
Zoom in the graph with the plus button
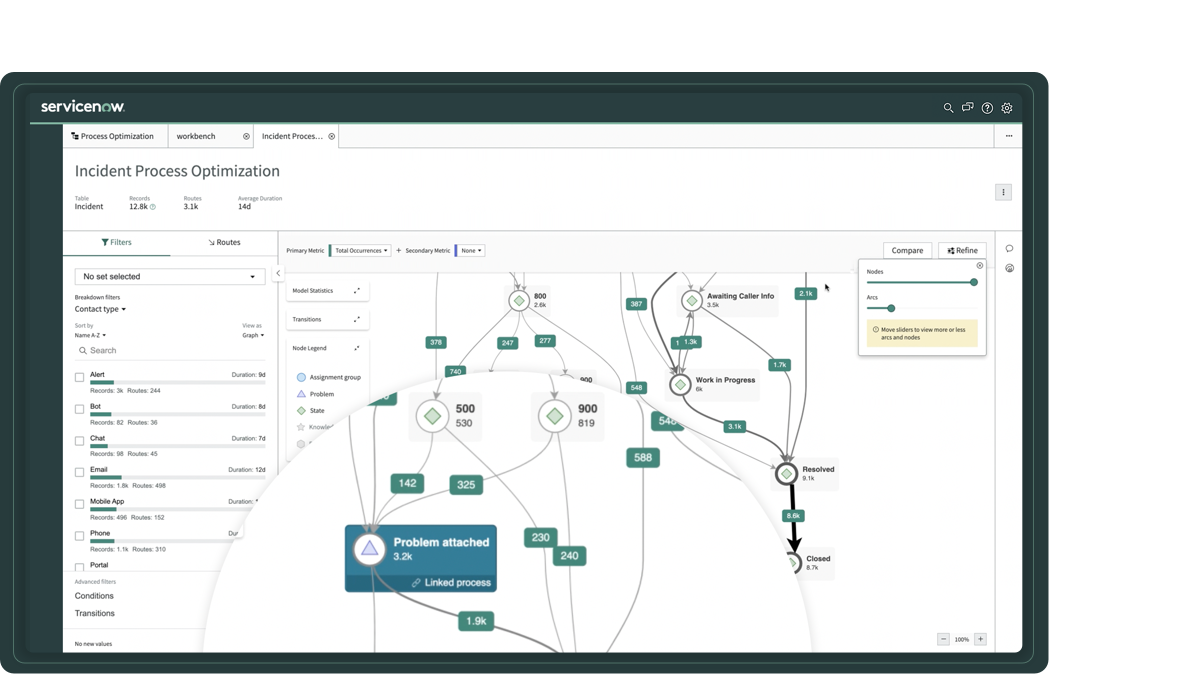(980, 639)
